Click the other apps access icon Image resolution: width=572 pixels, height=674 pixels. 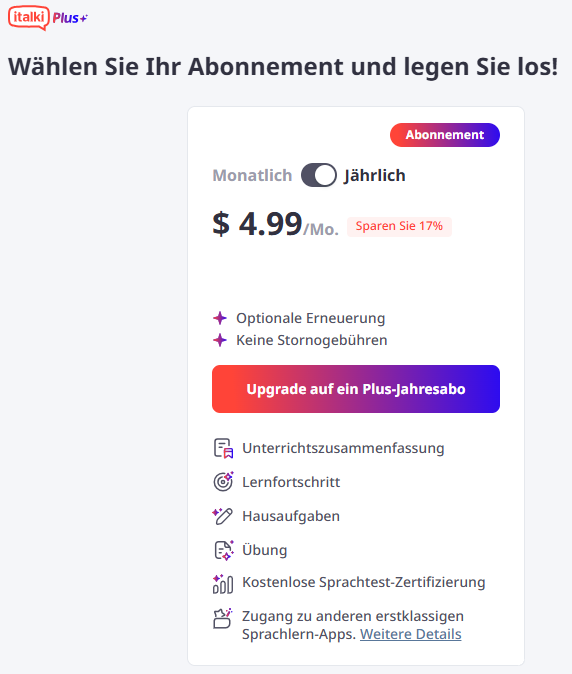pyautogui.click(x=223, y=618)
